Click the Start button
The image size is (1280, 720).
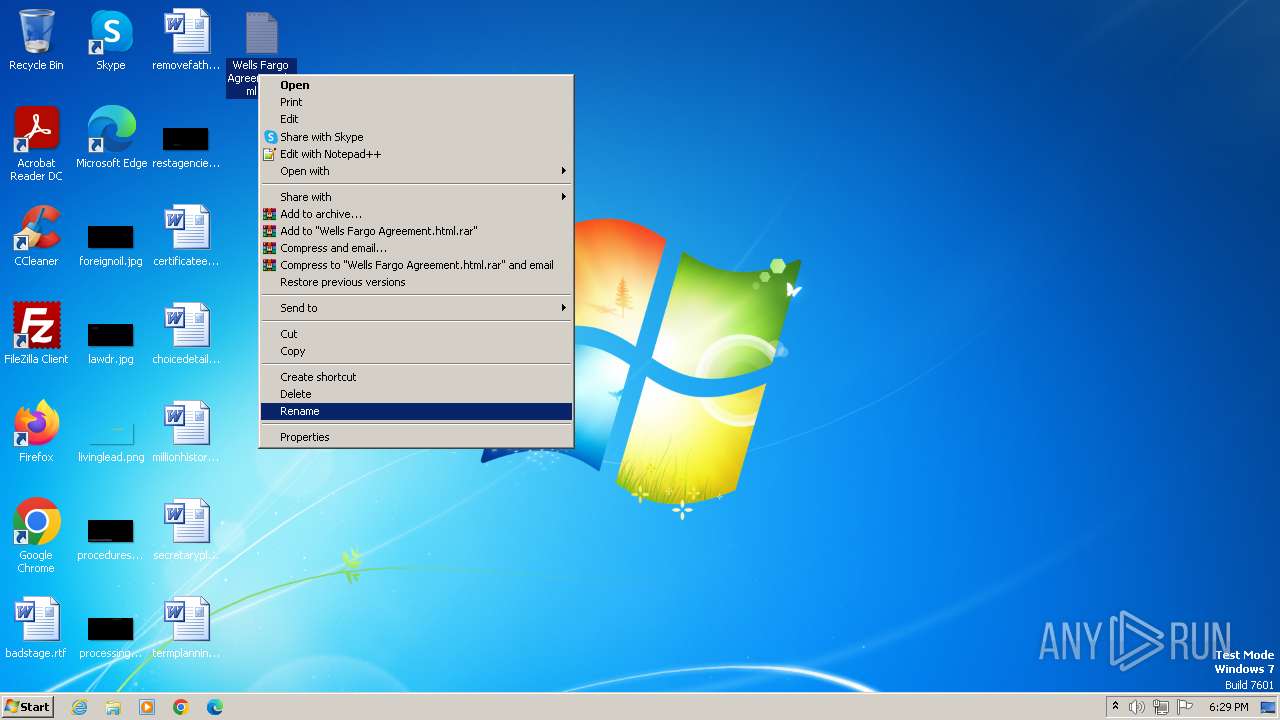click(28, 707)
